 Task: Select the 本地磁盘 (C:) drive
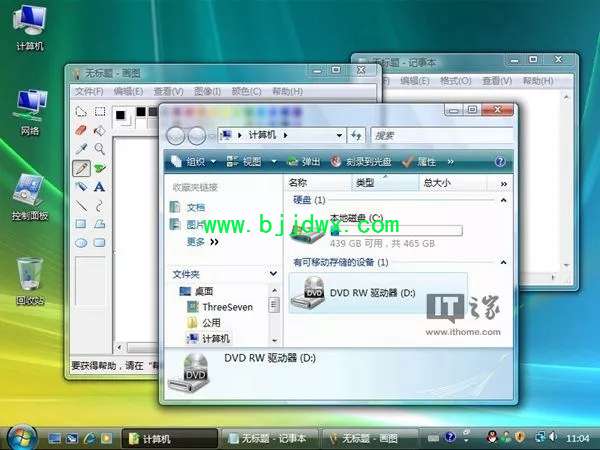(377, 231)
